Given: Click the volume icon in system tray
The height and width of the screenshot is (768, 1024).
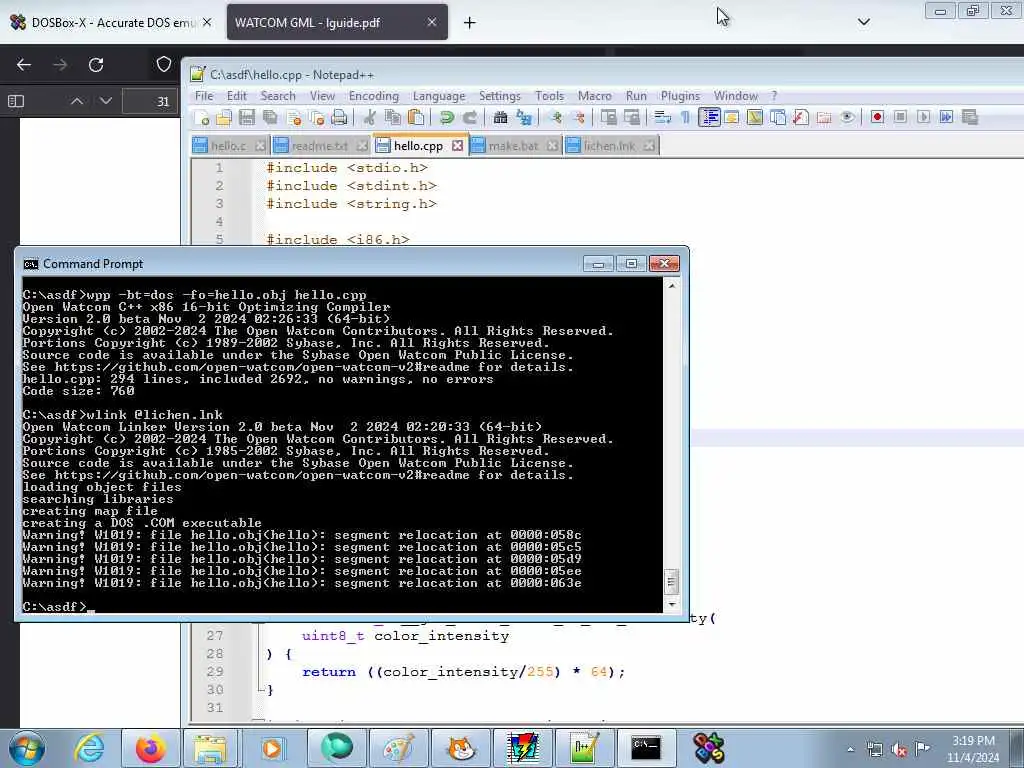Looking at the screenshot, I should (x=899, y=750).
